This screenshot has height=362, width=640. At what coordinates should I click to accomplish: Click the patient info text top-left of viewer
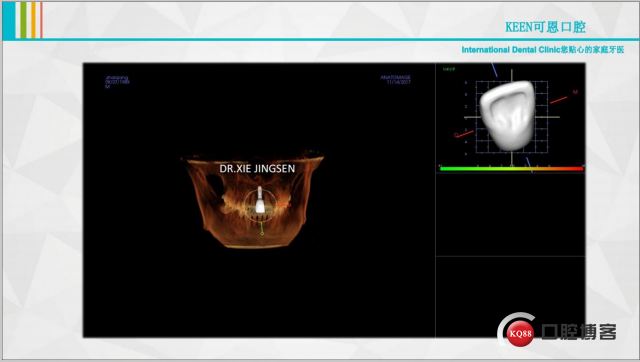tap(117, 82)
